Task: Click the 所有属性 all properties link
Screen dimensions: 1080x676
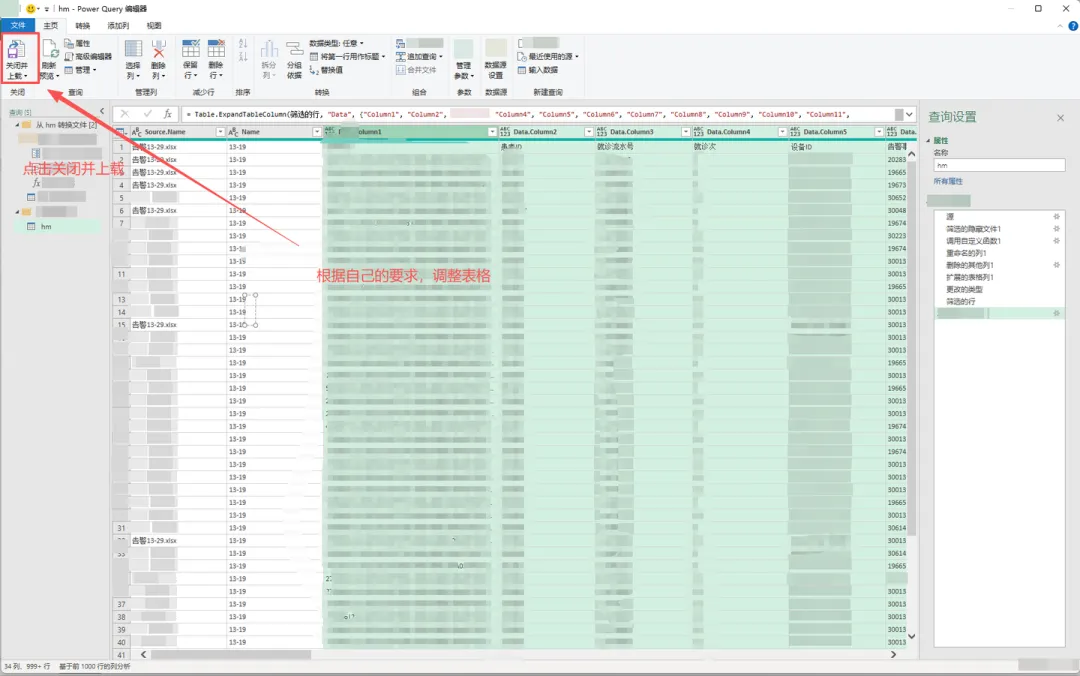Action: click(948, 181)
